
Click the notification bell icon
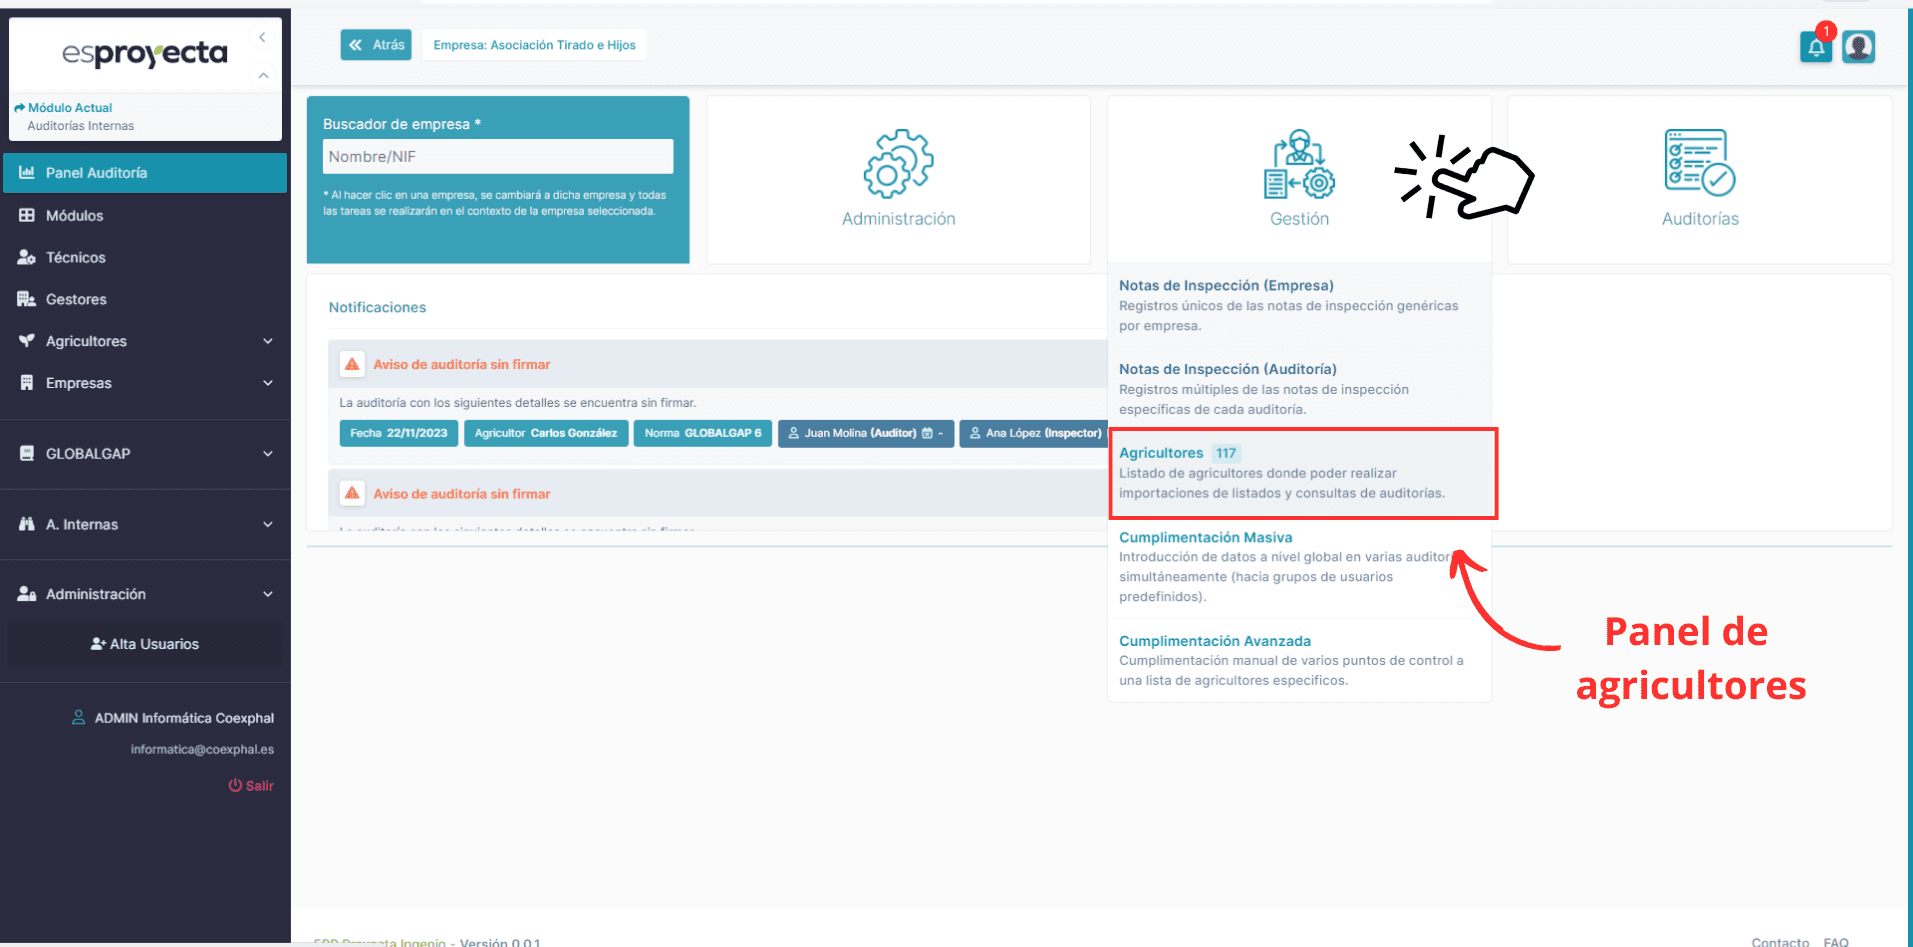click(x=1815, y=47)
